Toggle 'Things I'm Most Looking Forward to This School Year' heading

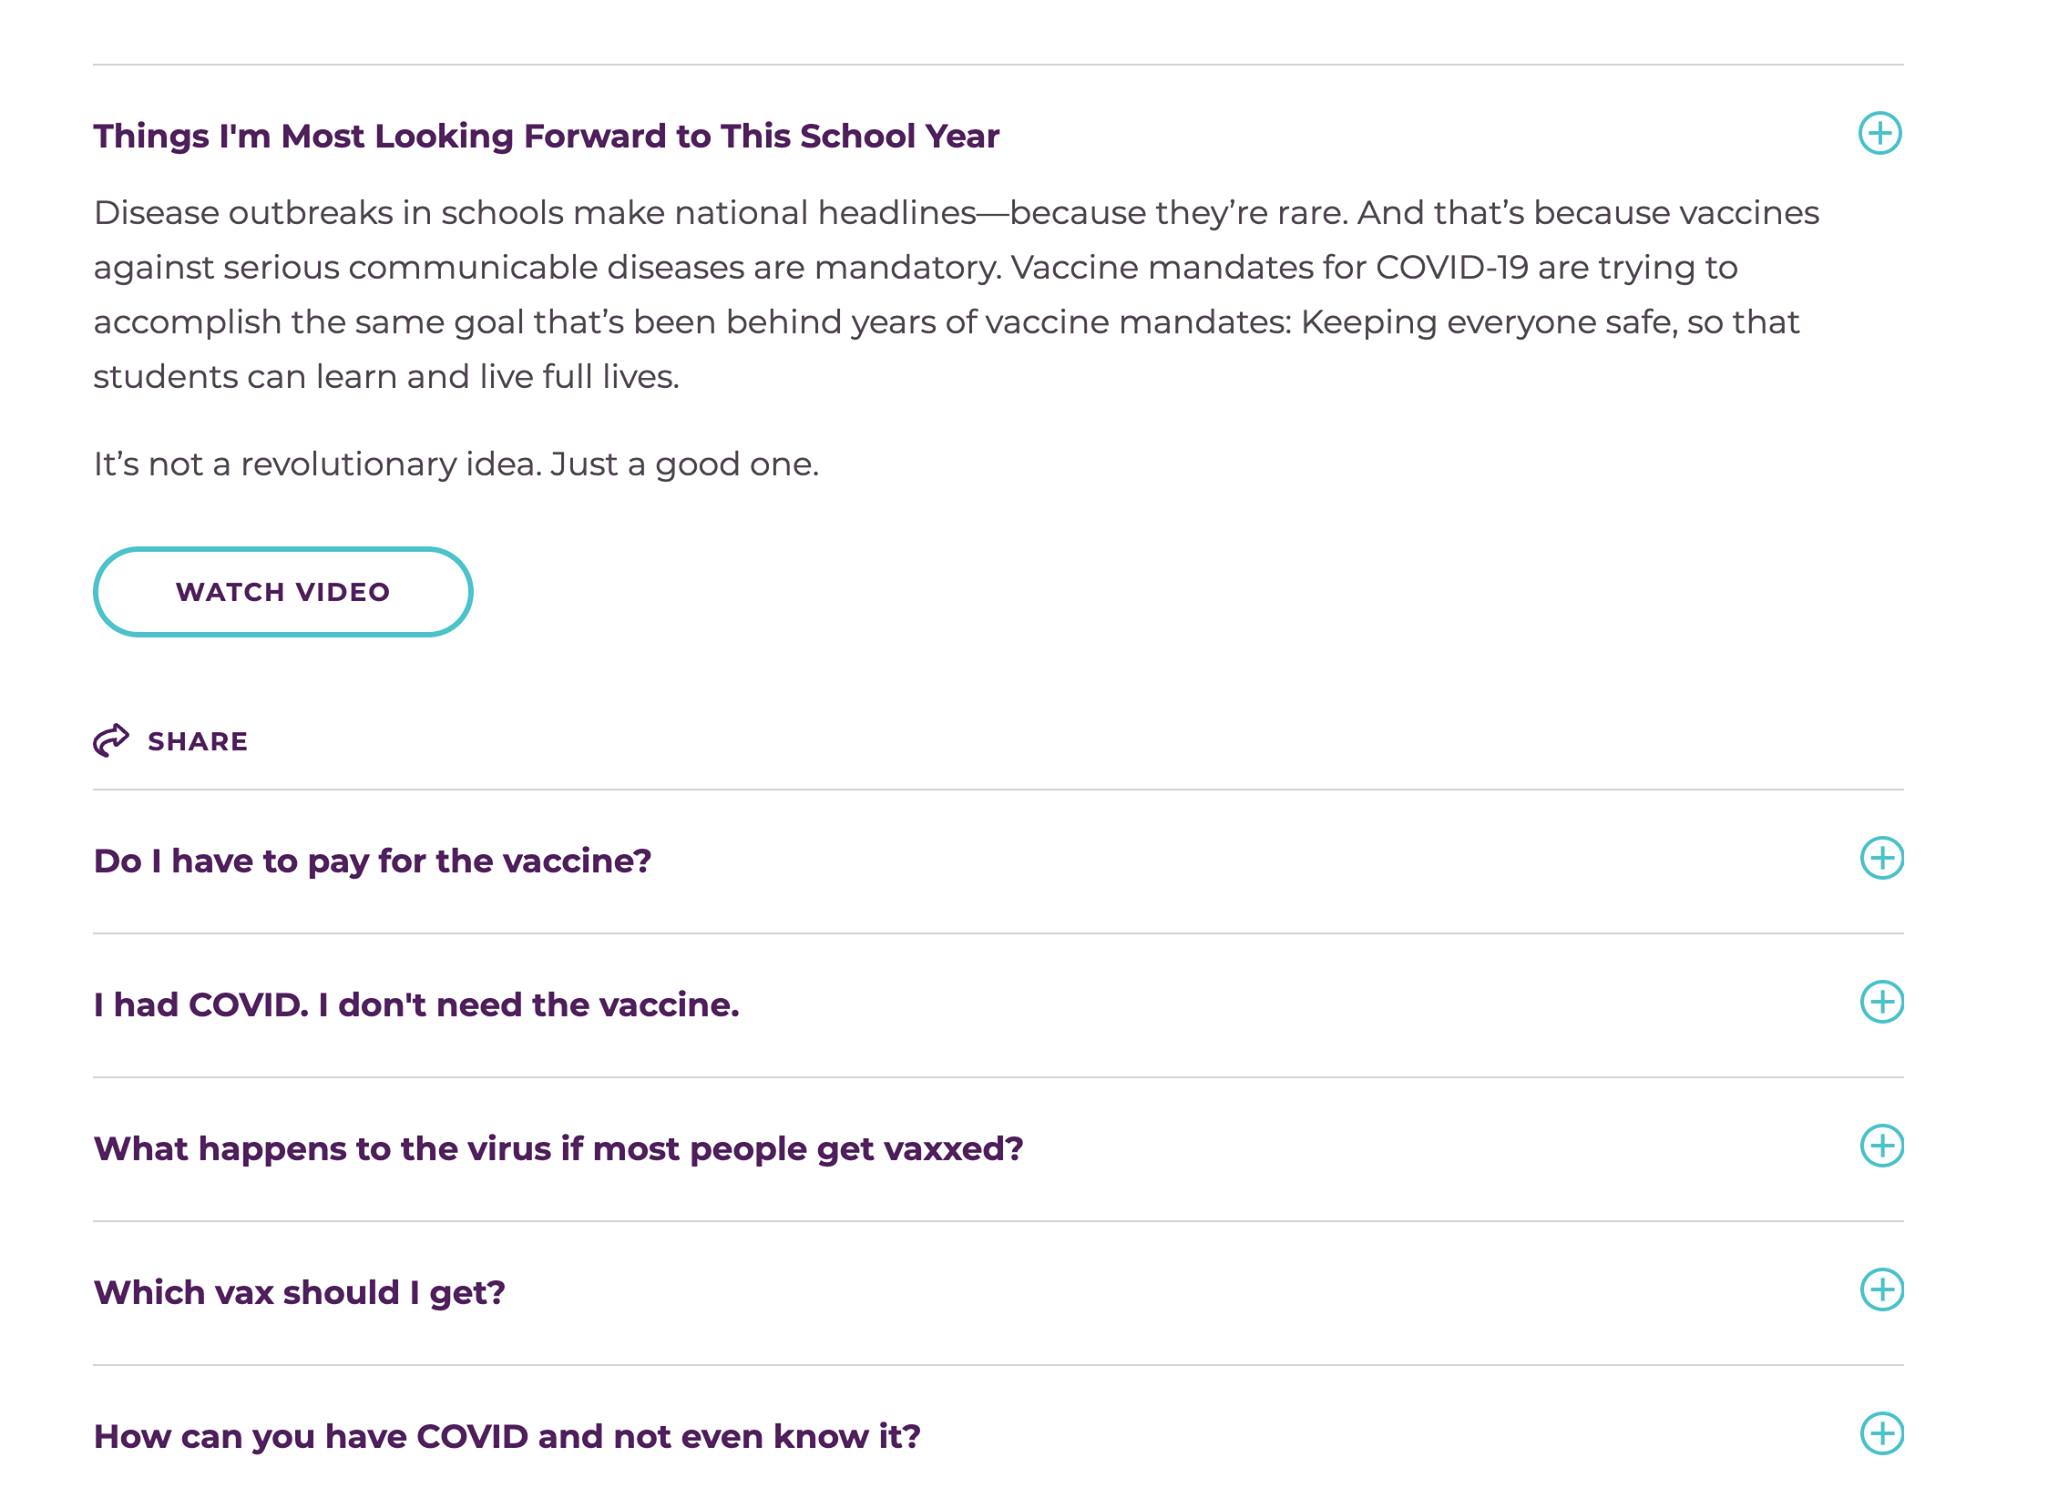tap(546, 136)
